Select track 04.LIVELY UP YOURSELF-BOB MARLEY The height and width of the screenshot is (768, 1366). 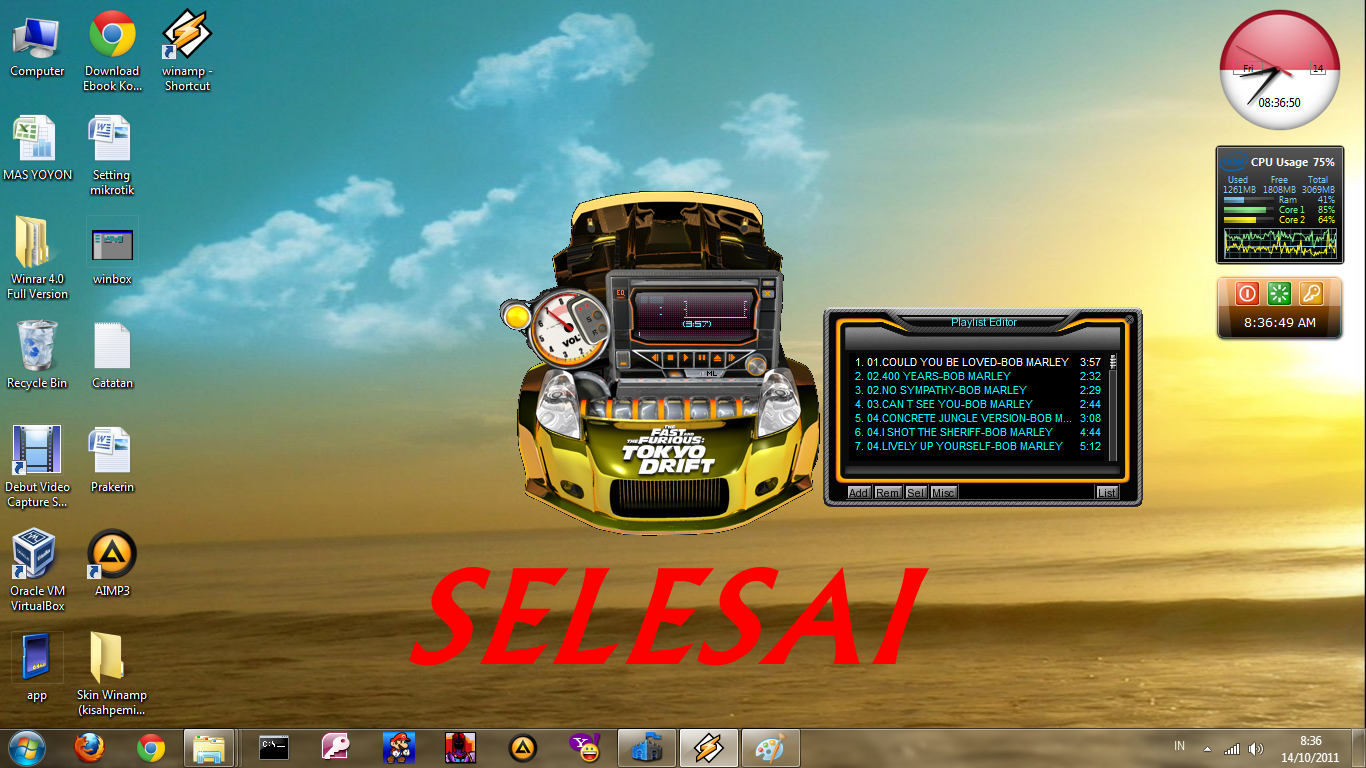coord(978,446)
